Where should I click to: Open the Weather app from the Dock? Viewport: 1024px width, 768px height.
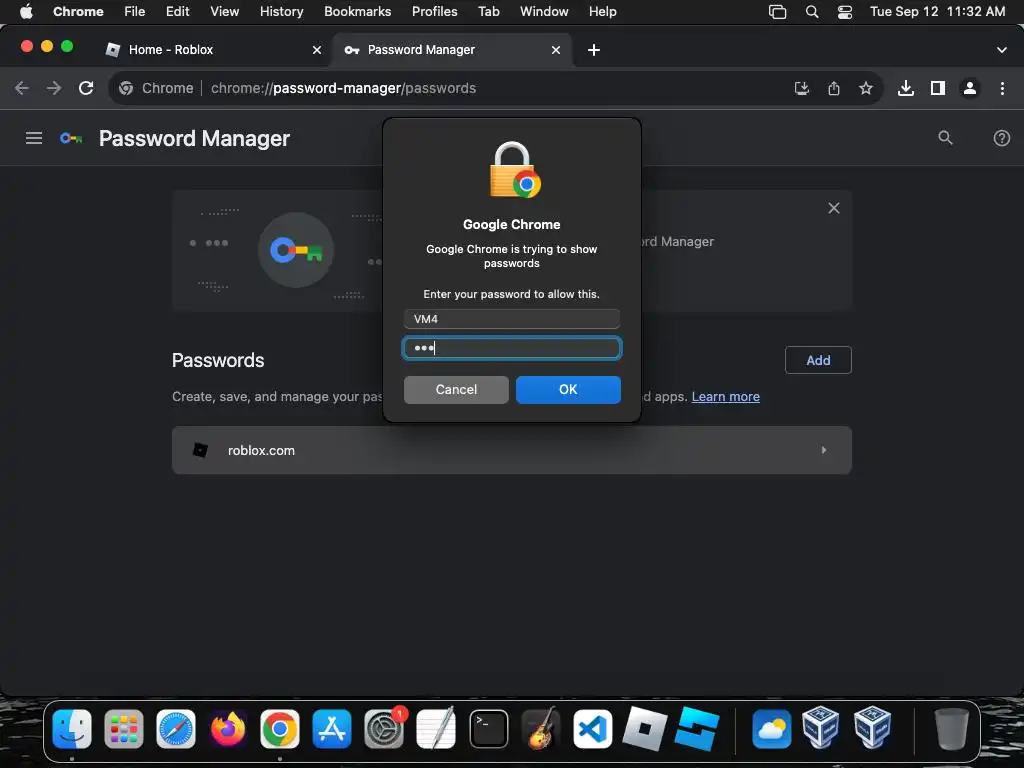pos(771,728)
